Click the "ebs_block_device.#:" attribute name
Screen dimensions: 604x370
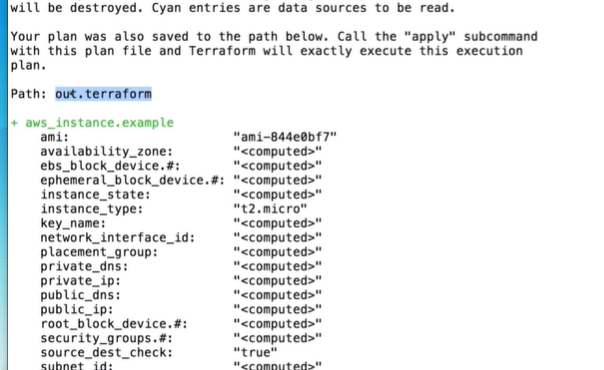pos(110,166)
